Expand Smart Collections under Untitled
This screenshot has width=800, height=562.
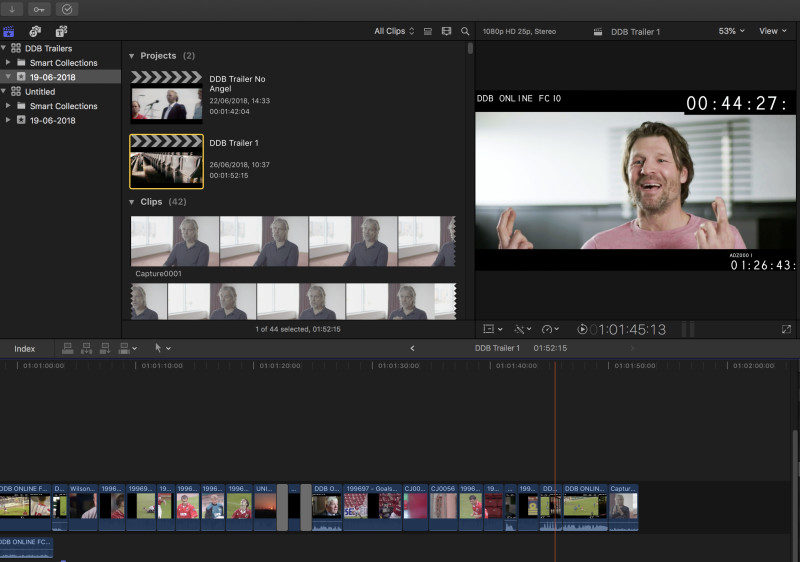8,106
